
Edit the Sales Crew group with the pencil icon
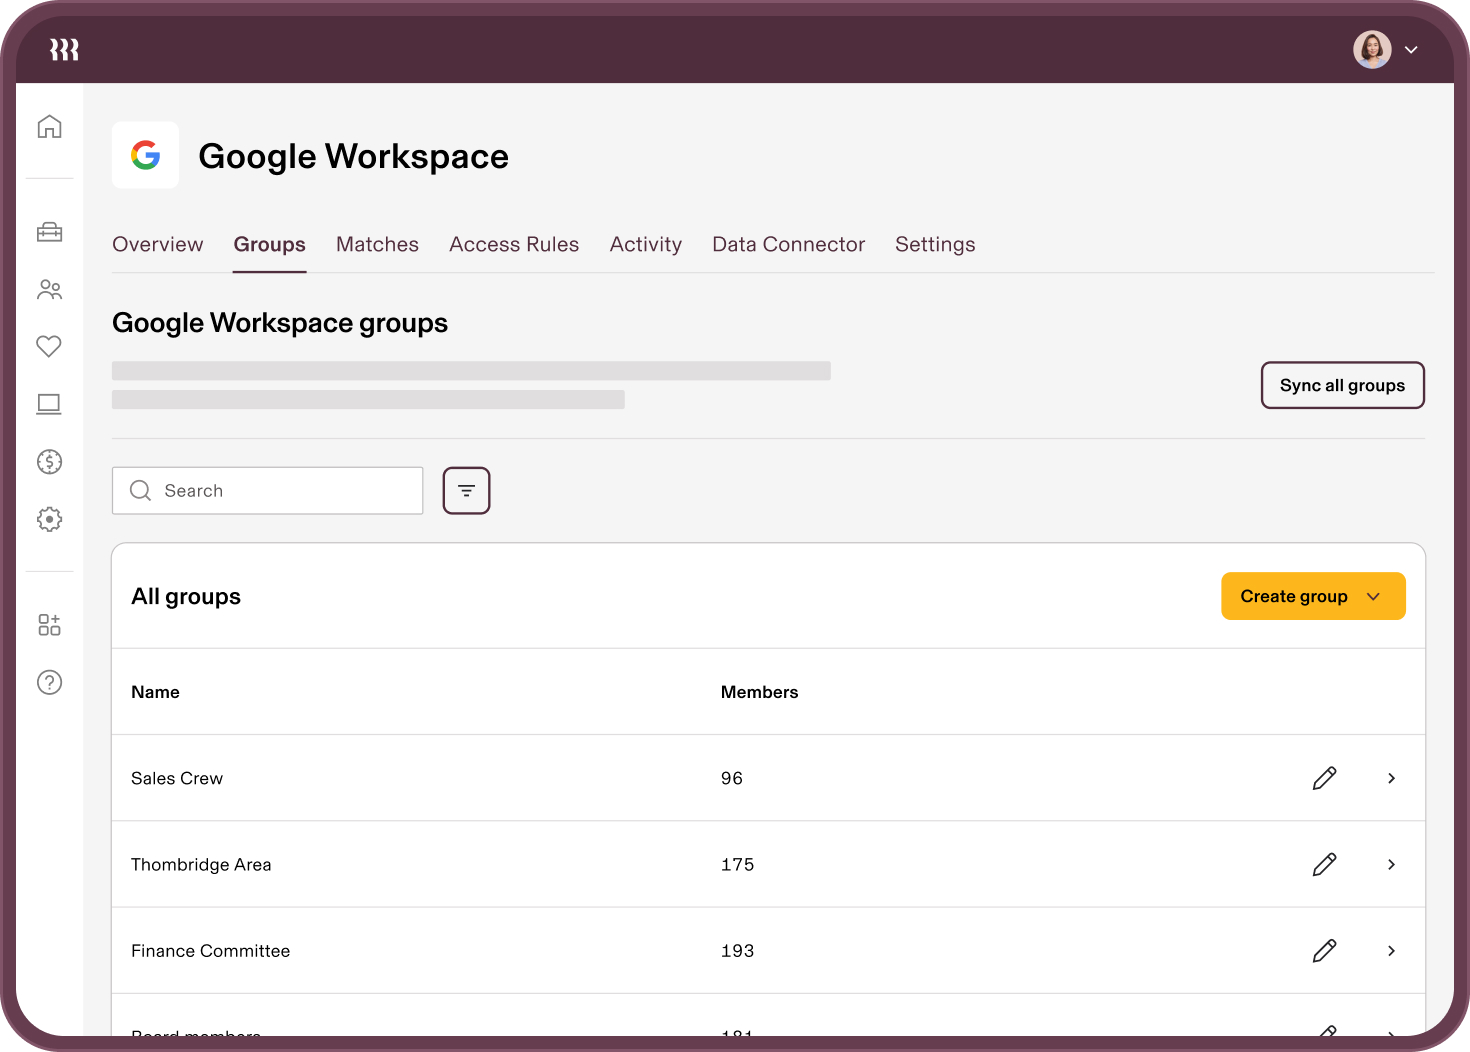1324,778
